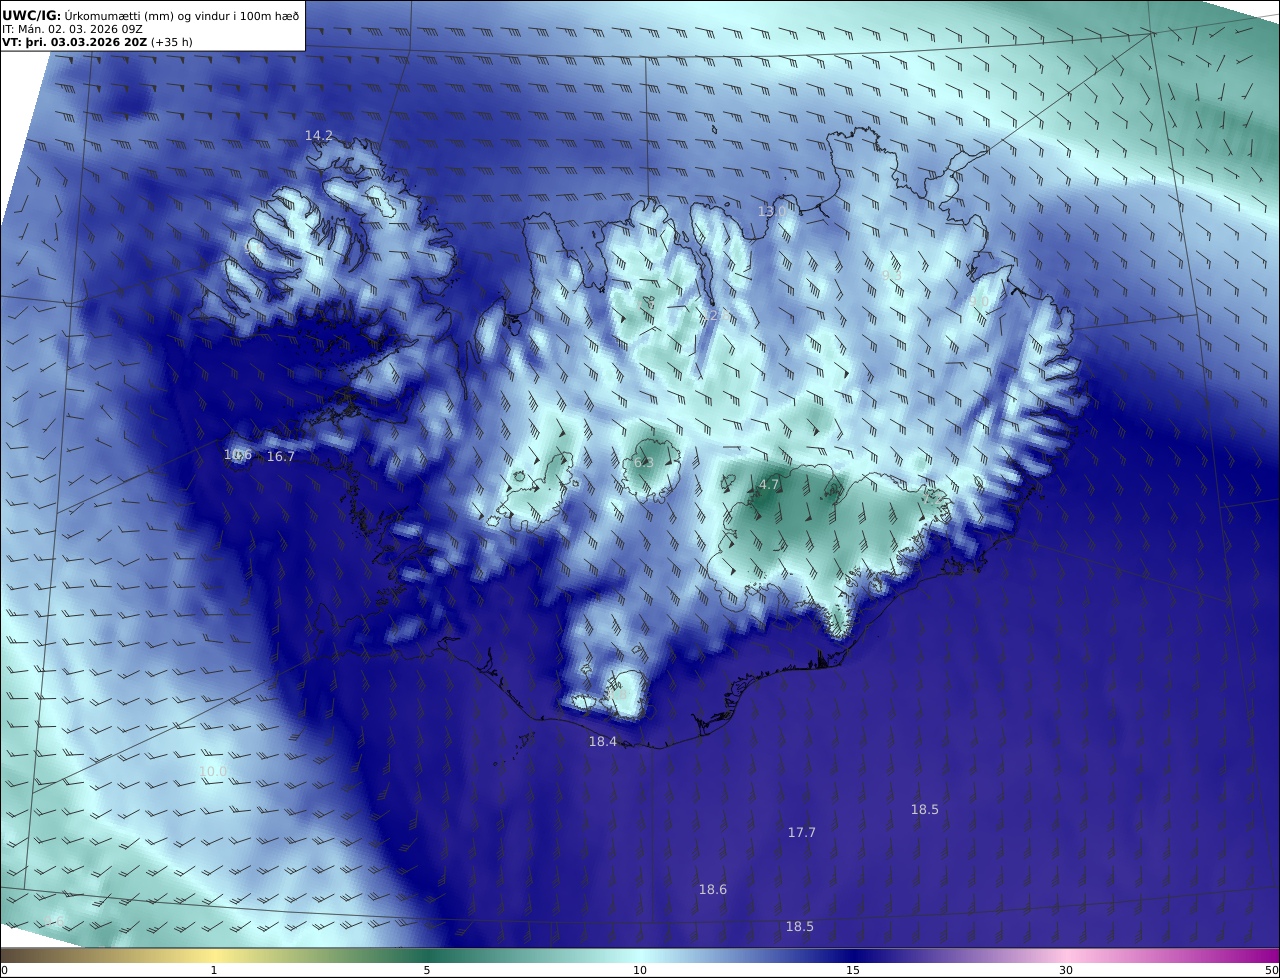Click the 18.6 value on the map

(x=713, y=889)
